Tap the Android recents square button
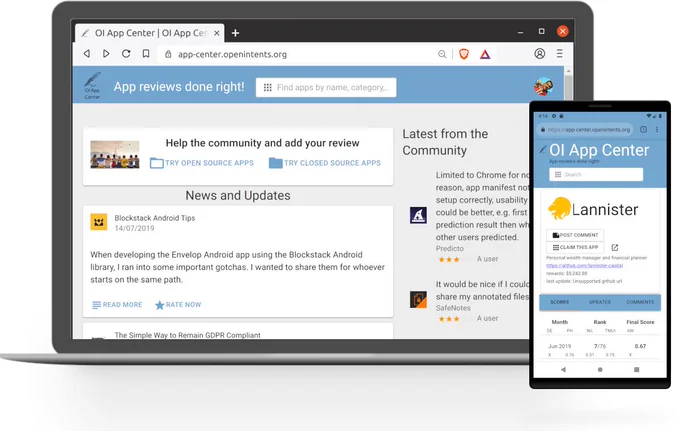 tap(636, 369)
